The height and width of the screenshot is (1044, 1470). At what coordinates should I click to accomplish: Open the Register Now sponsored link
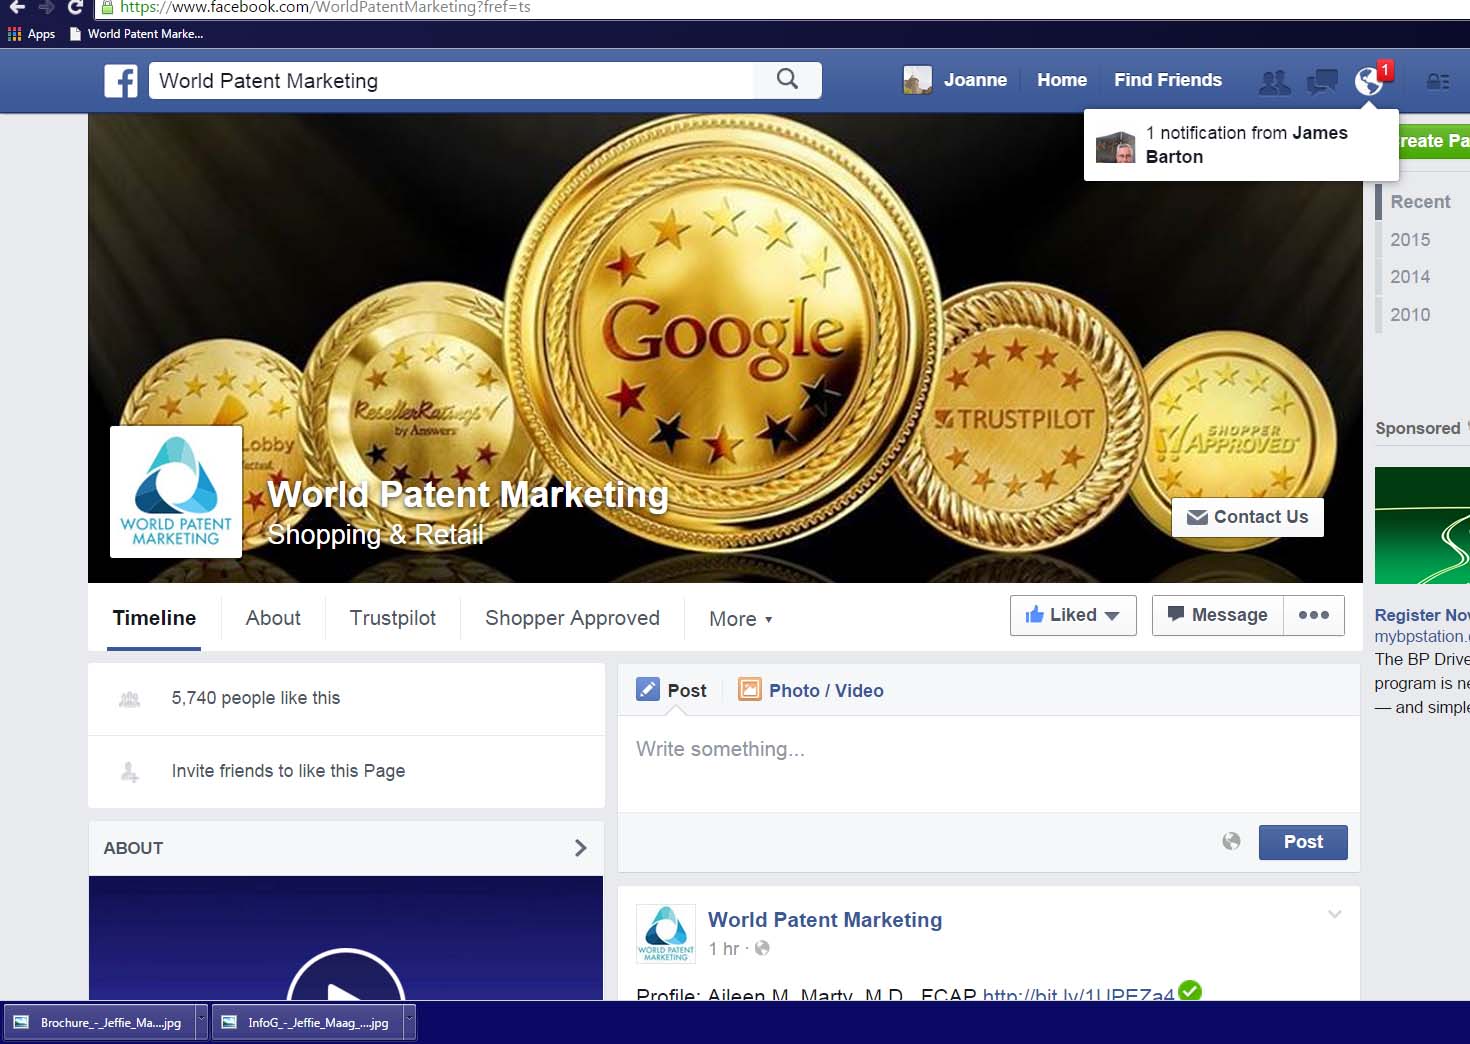point(1422,615)
